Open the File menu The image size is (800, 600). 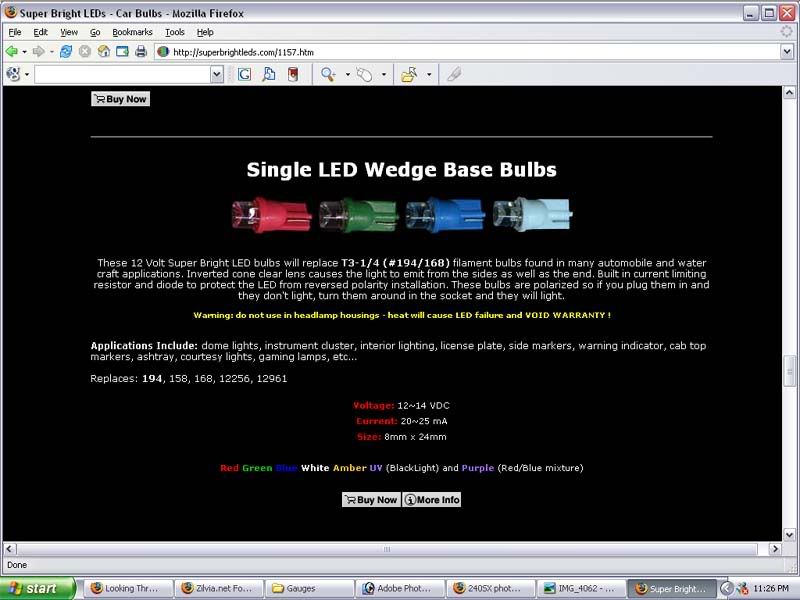pos(15,32)
